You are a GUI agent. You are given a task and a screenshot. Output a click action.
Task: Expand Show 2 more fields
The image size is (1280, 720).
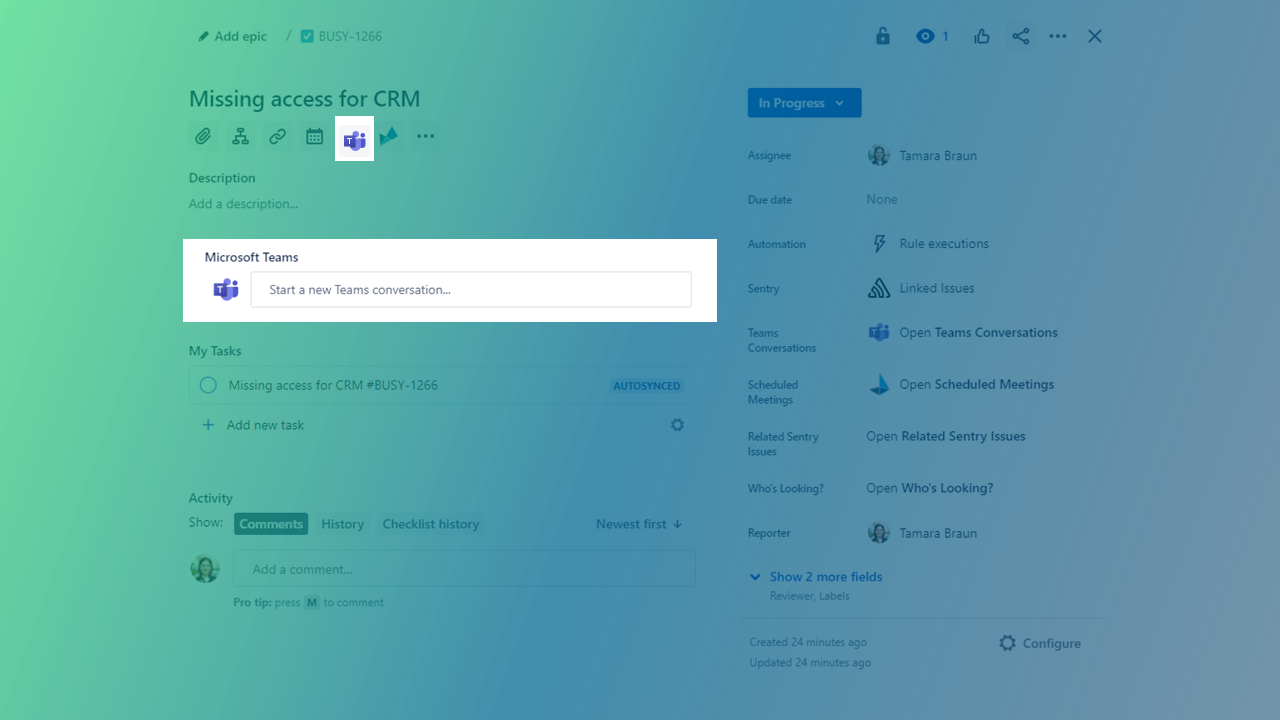(825, 577)
